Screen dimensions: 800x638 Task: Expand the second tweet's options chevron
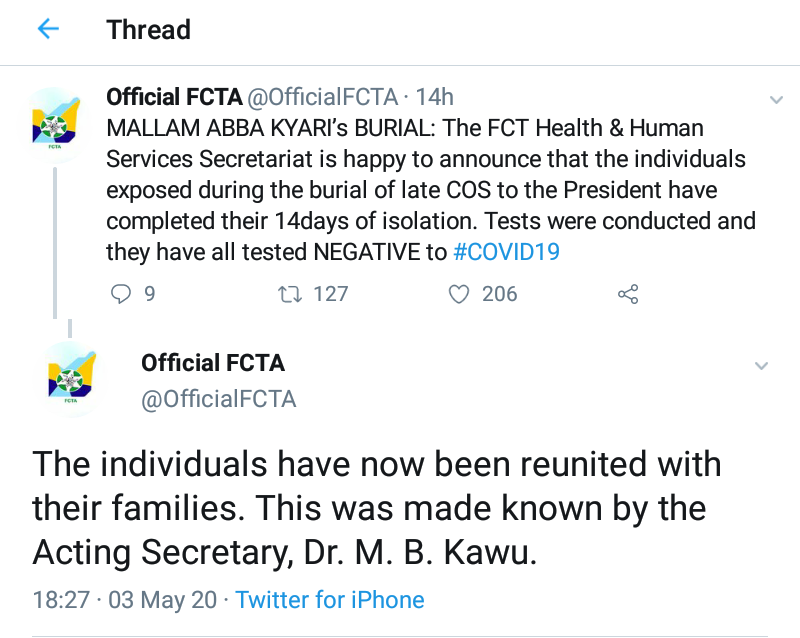coord(760,364)
